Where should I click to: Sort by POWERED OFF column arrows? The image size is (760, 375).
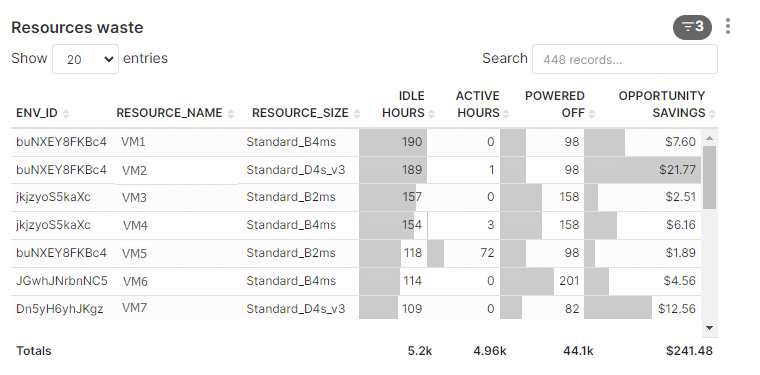pyautogui.click(x=591, y=114)
